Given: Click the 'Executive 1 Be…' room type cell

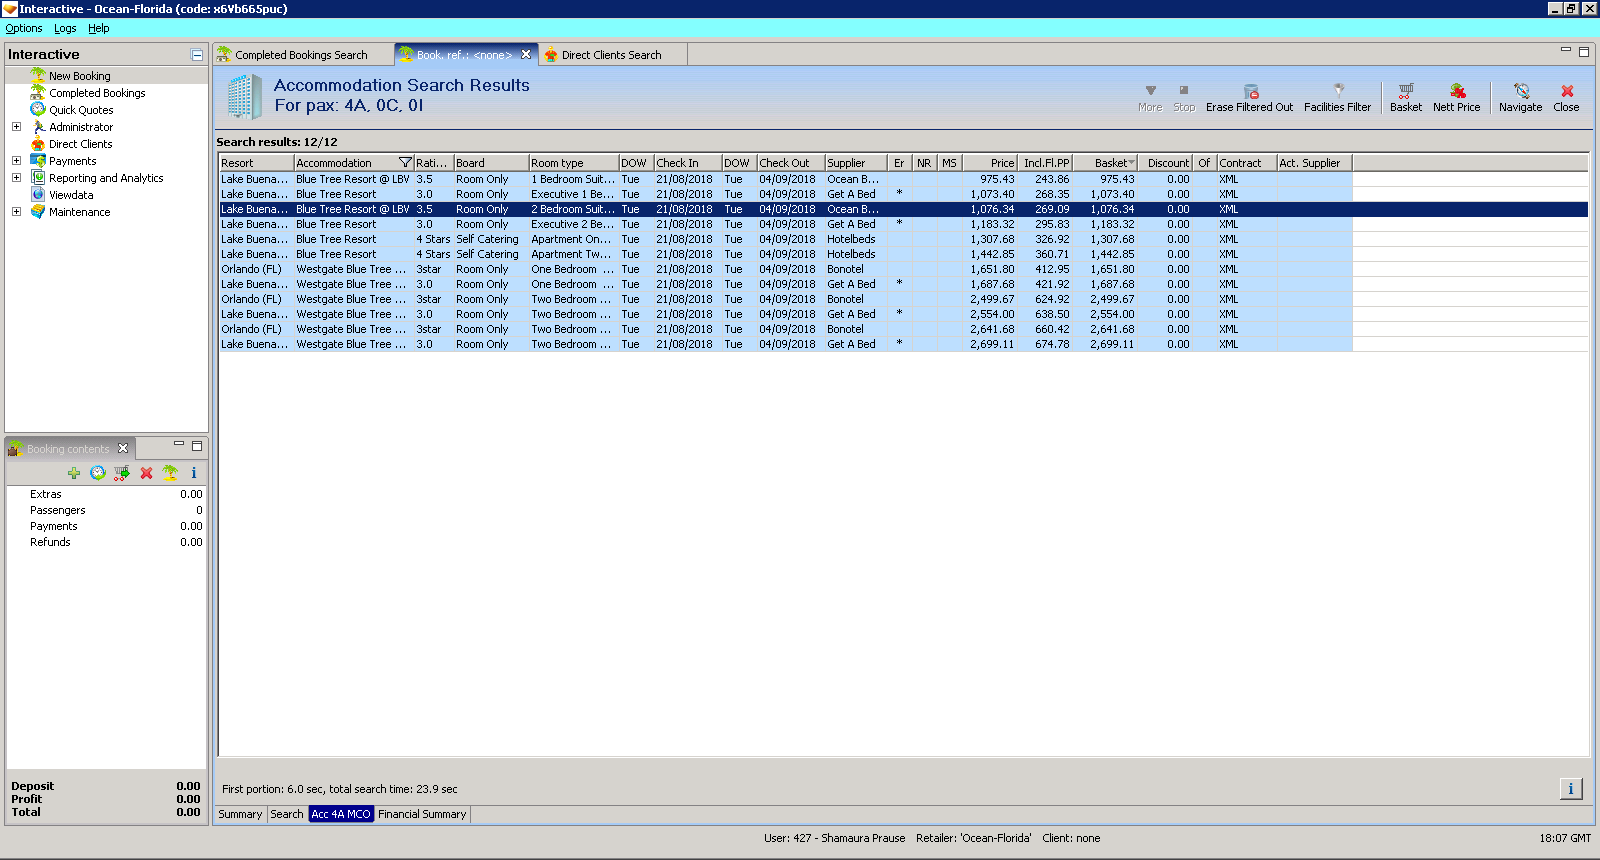Looking at the screenshot, I should [573, 195].
